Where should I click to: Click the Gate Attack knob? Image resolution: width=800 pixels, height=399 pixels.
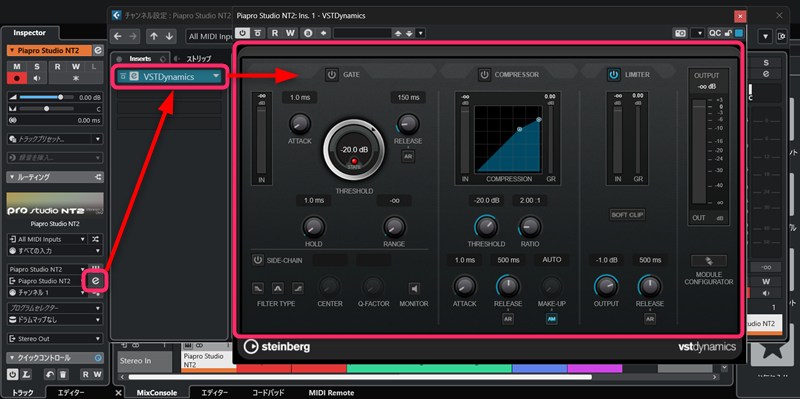click(x=299, y=123)
